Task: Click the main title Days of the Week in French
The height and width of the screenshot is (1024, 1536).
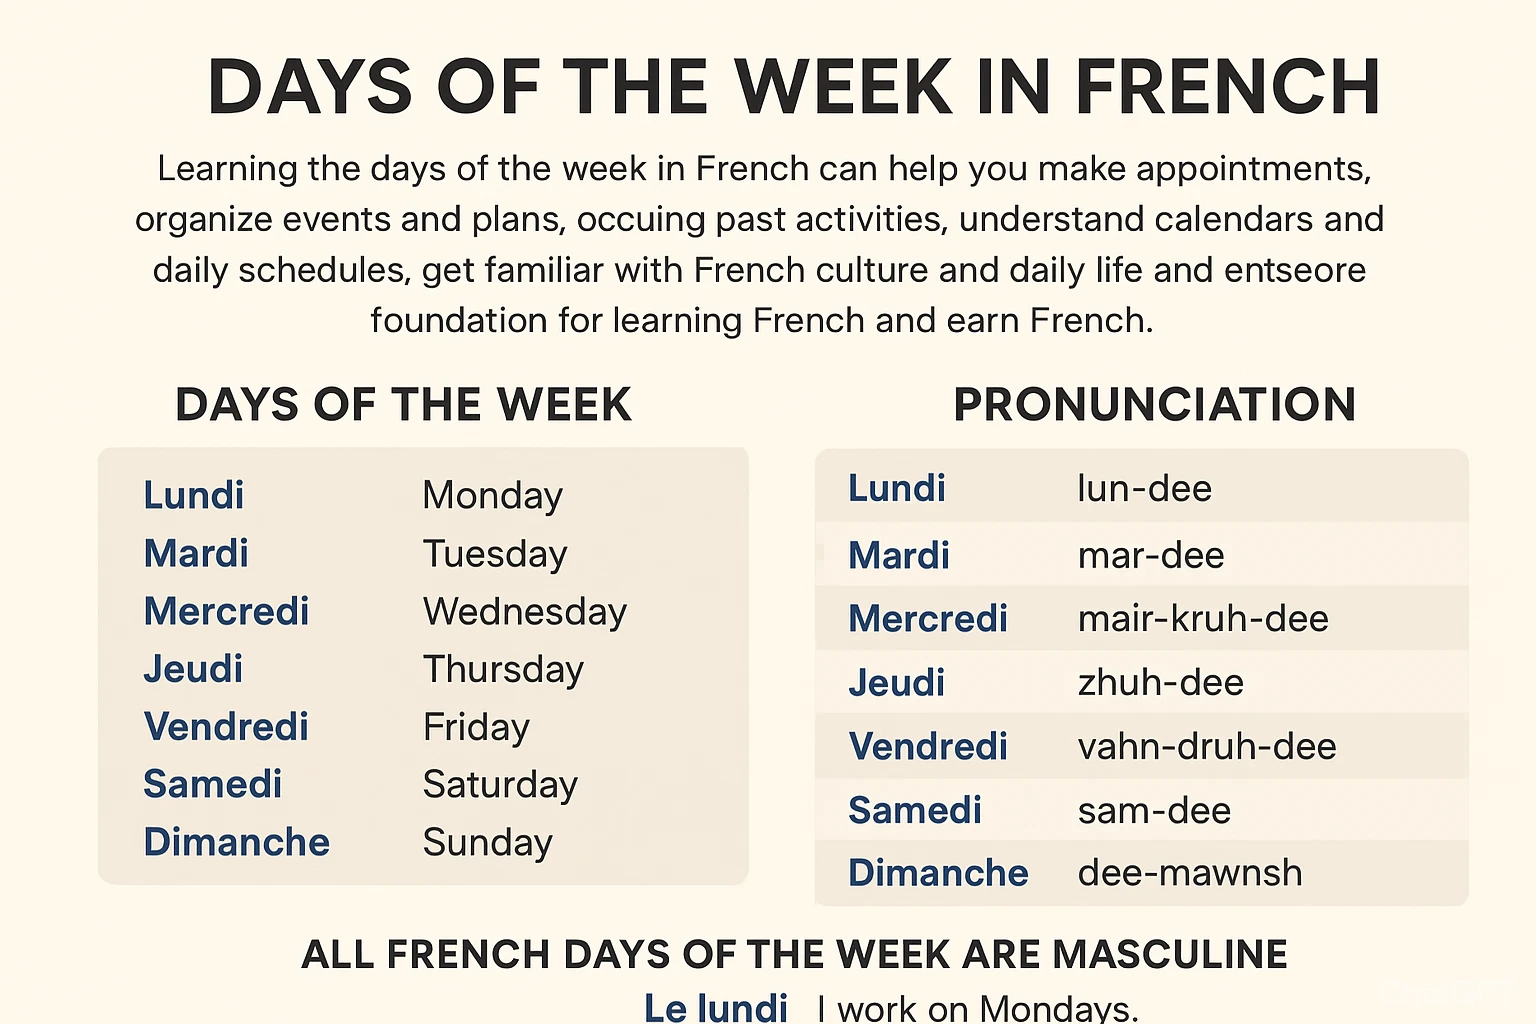Action: (794, 87)
